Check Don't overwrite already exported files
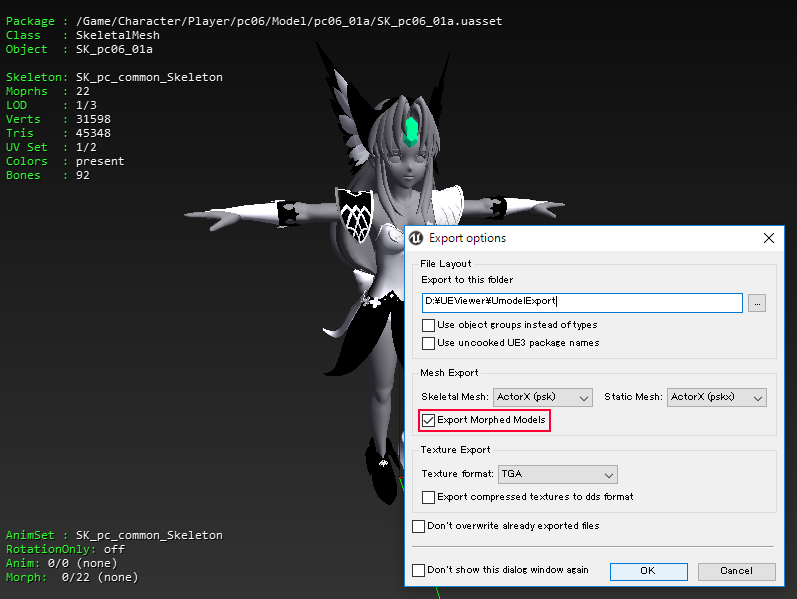Image resolution: width=797 pixels, height=599 pixels. (x=418, y=526)
